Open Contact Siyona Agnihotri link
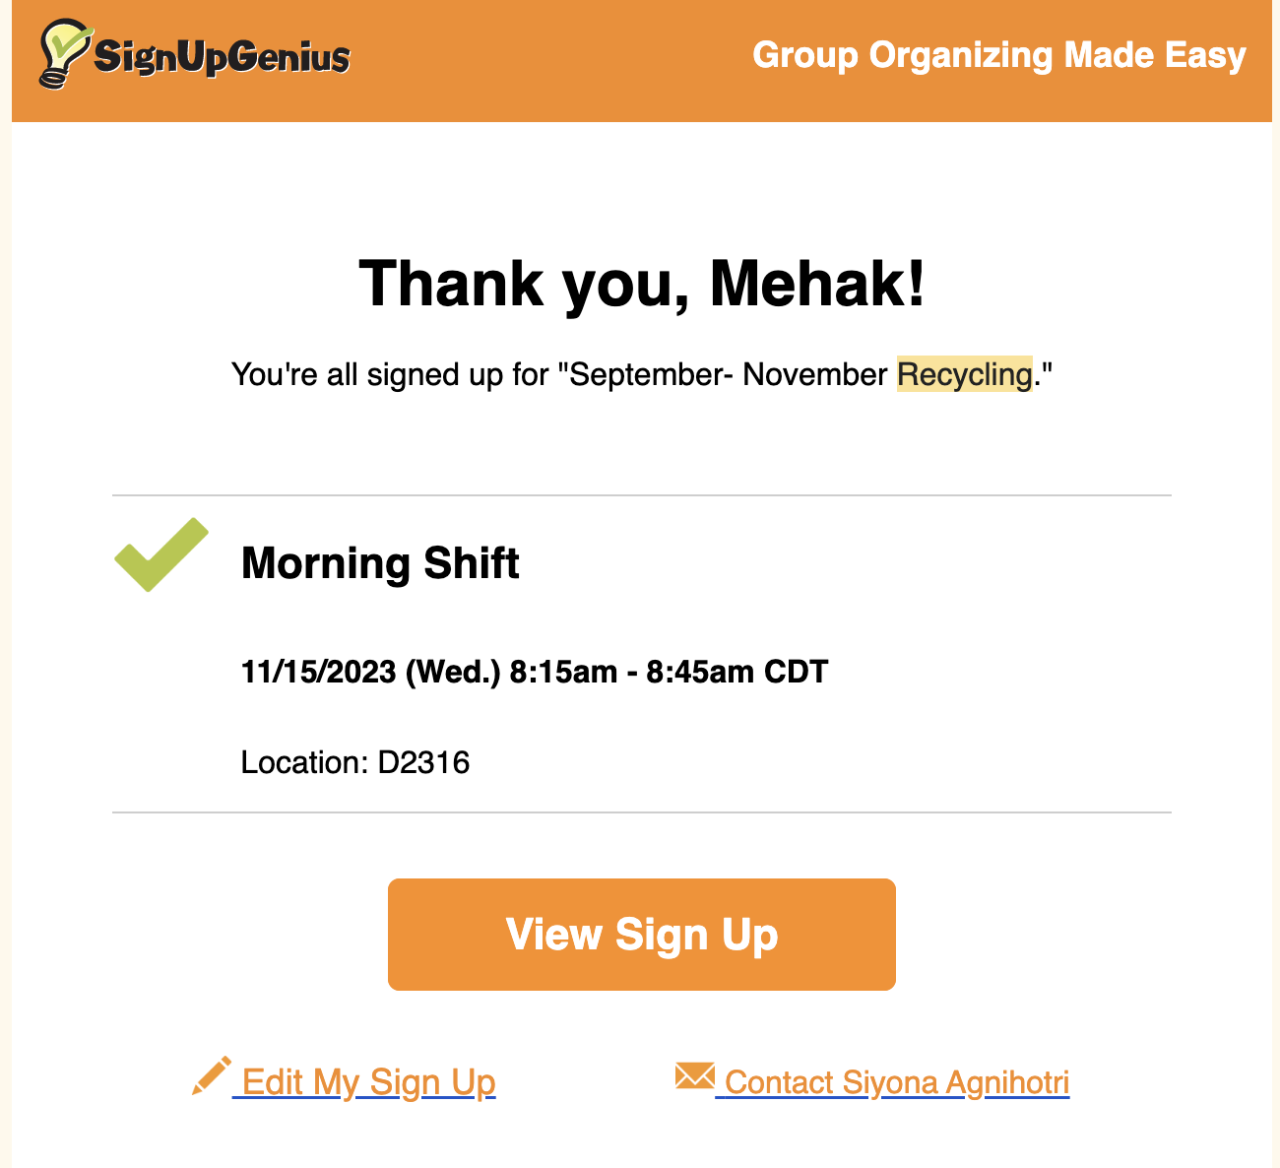Screen dimensions: 1280x1168 coord(897,1082)
